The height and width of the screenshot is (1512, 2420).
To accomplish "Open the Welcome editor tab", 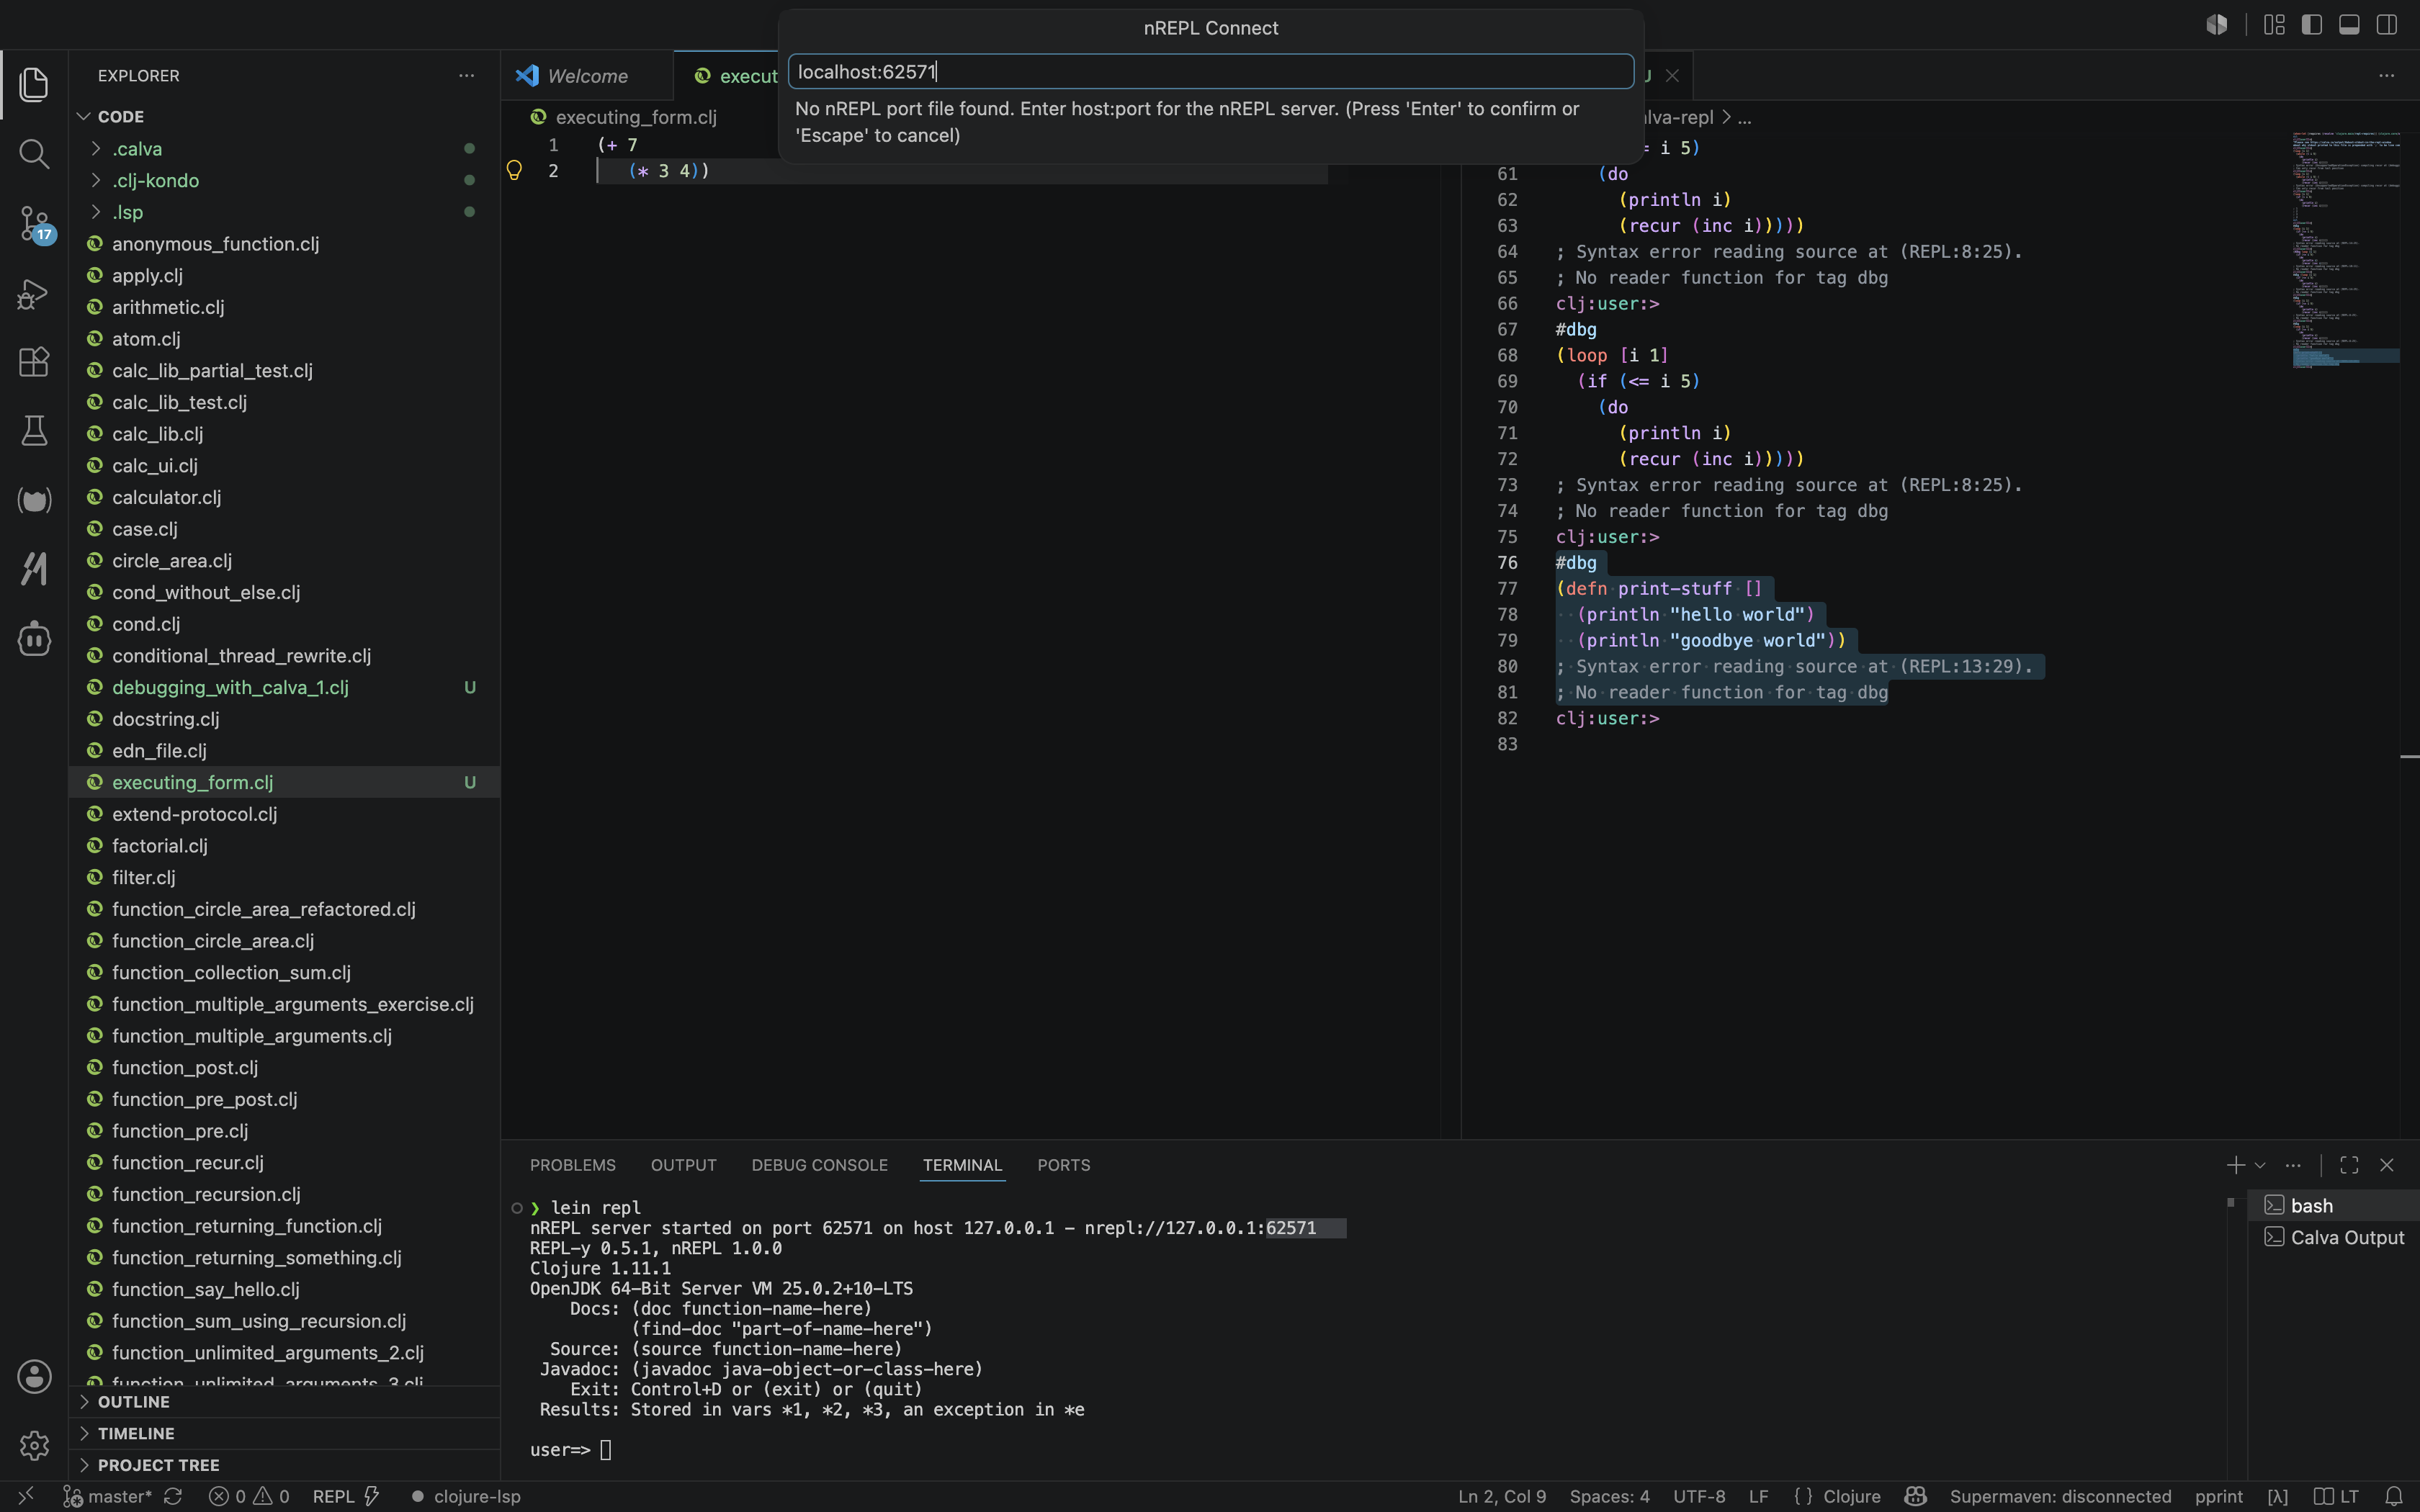I will tap(587, 76).
